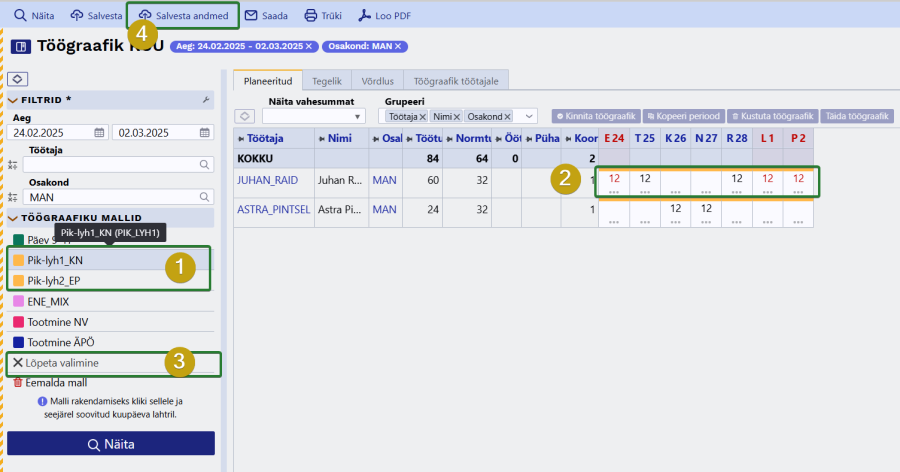Click the Eemalda mall trash item
This screenshot has height=472, width=900.
click(x=50, y=382)
